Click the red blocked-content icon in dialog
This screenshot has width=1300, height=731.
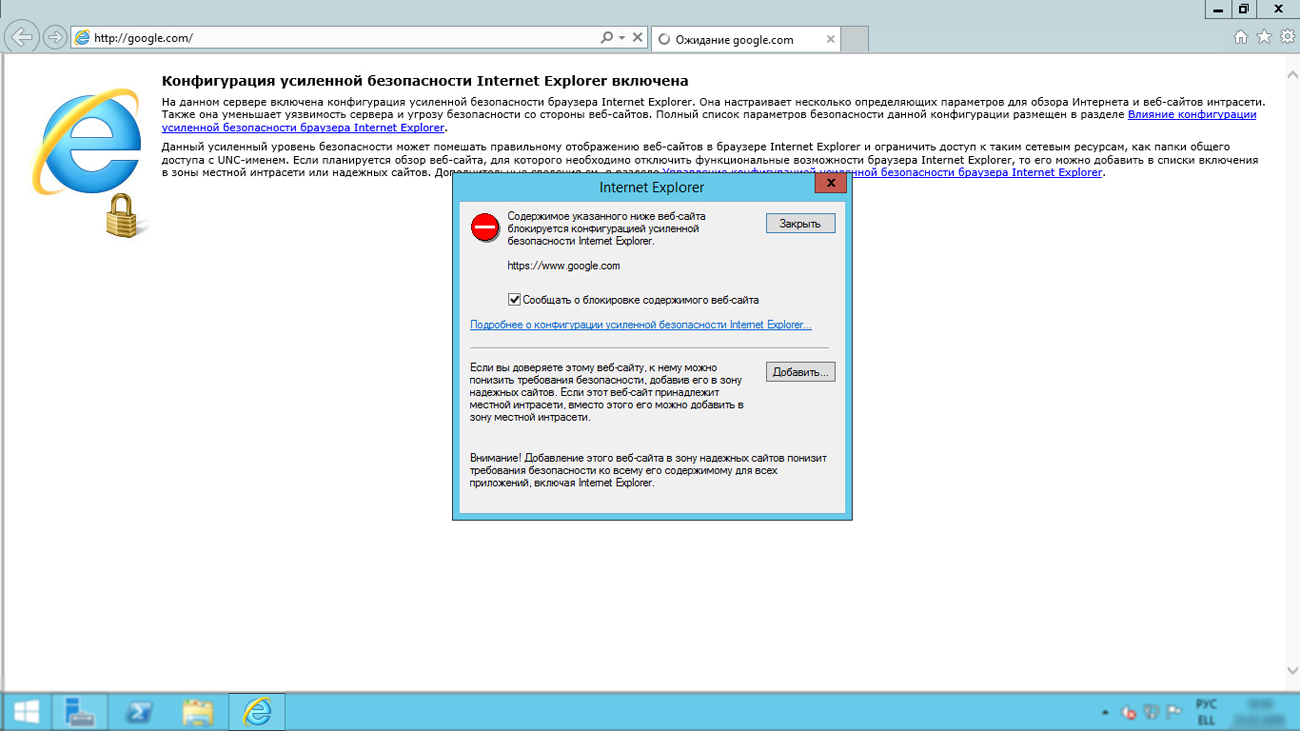click(485, 227)
